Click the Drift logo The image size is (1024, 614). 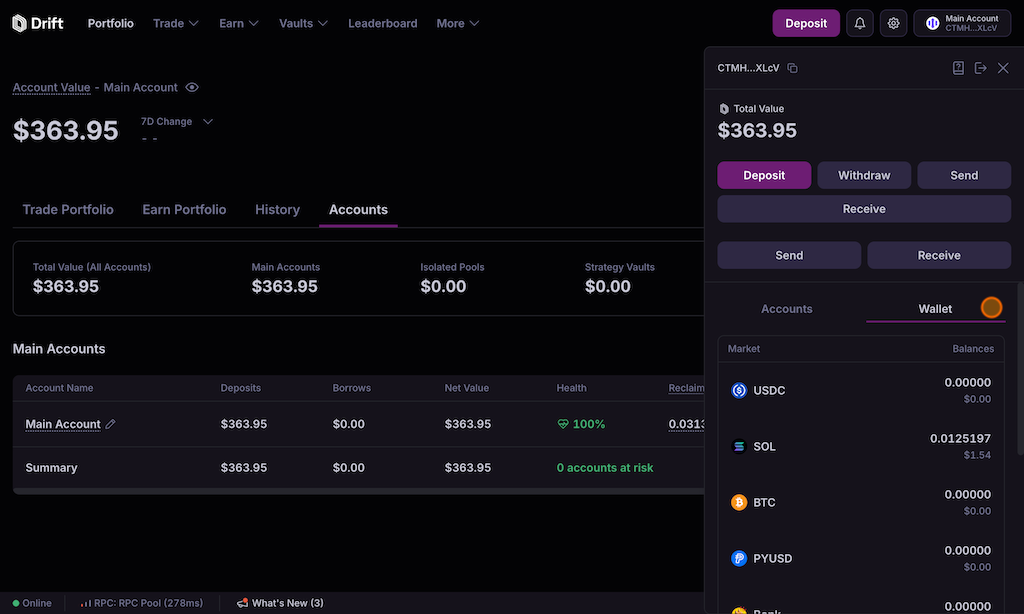tap(38, 23)
